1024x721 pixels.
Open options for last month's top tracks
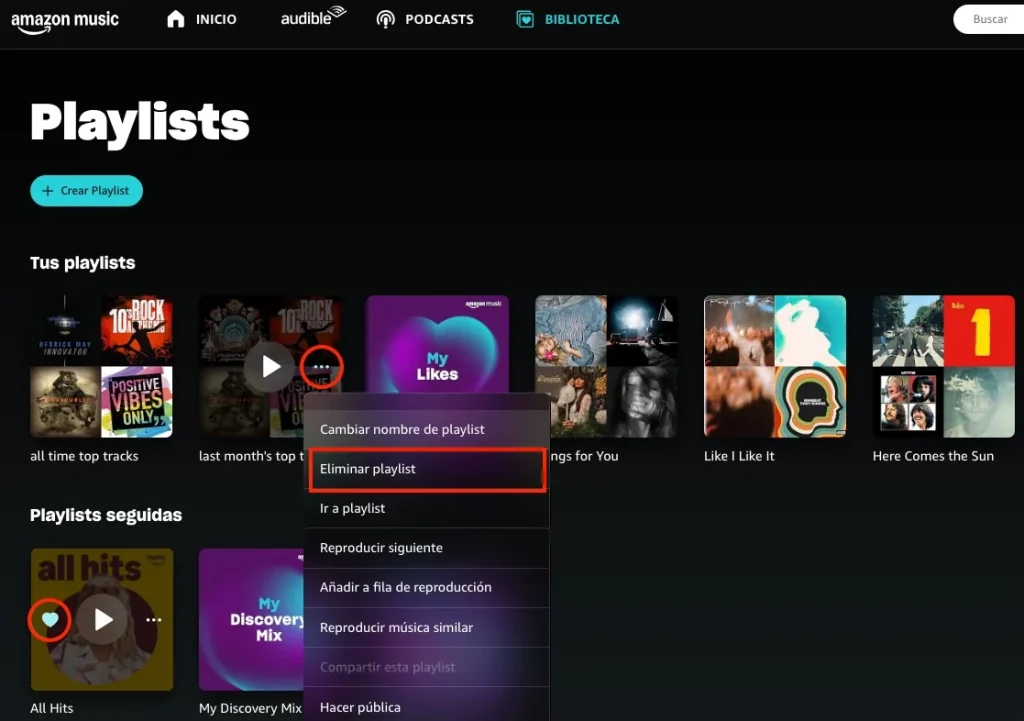point(321,366)
